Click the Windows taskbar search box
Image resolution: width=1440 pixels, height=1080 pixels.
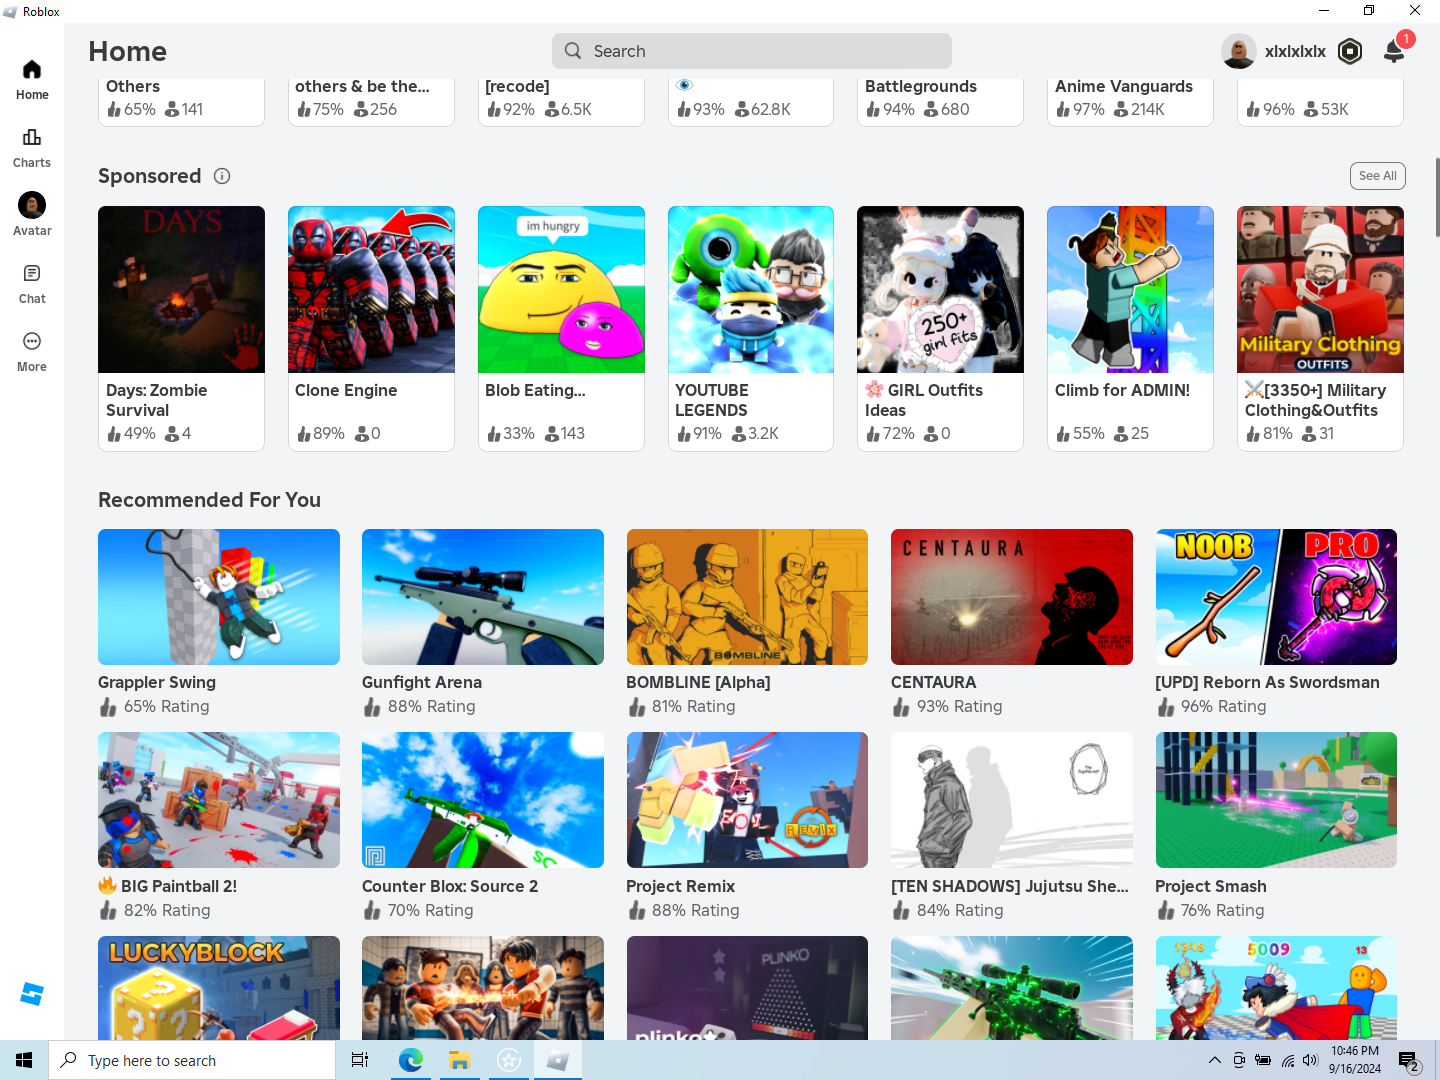(192, 1060)
